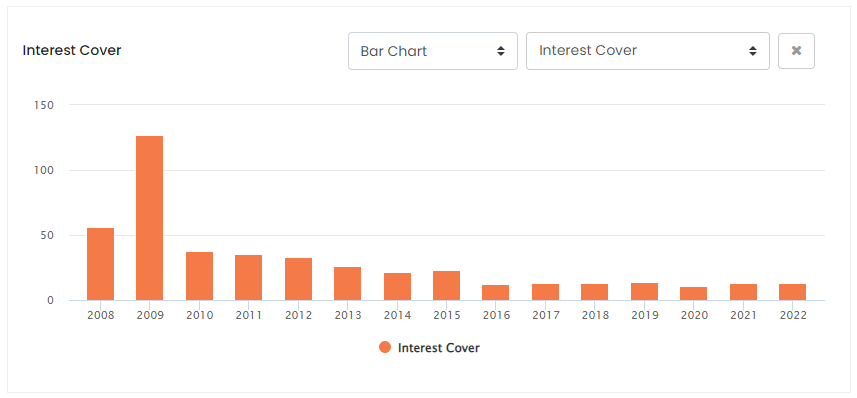
Task: Open the Interest Cover metric dropdown
Action: pyautogui.click(x=648, y=51)
